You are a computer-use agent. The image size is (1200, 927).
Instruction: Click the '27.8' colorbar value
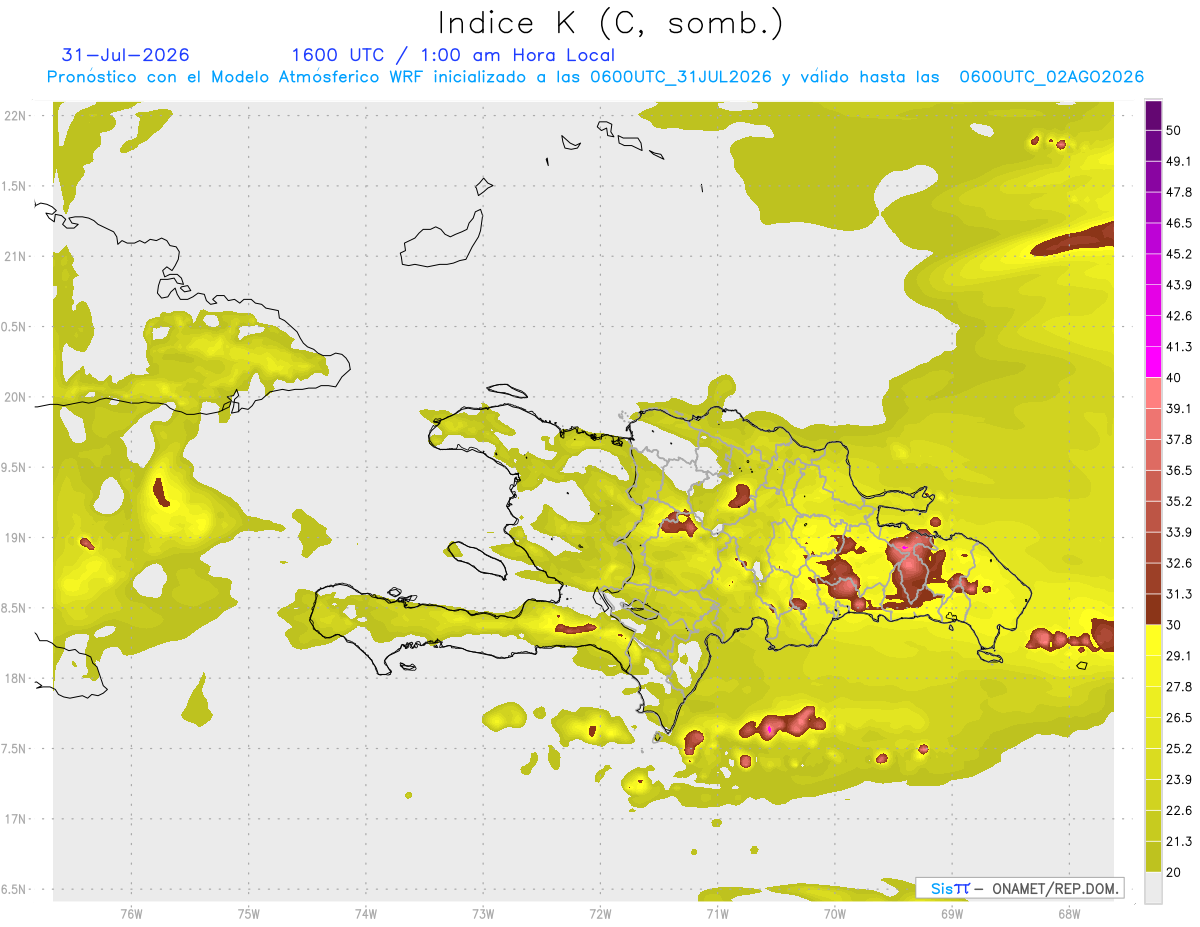tap(1179, 687)
